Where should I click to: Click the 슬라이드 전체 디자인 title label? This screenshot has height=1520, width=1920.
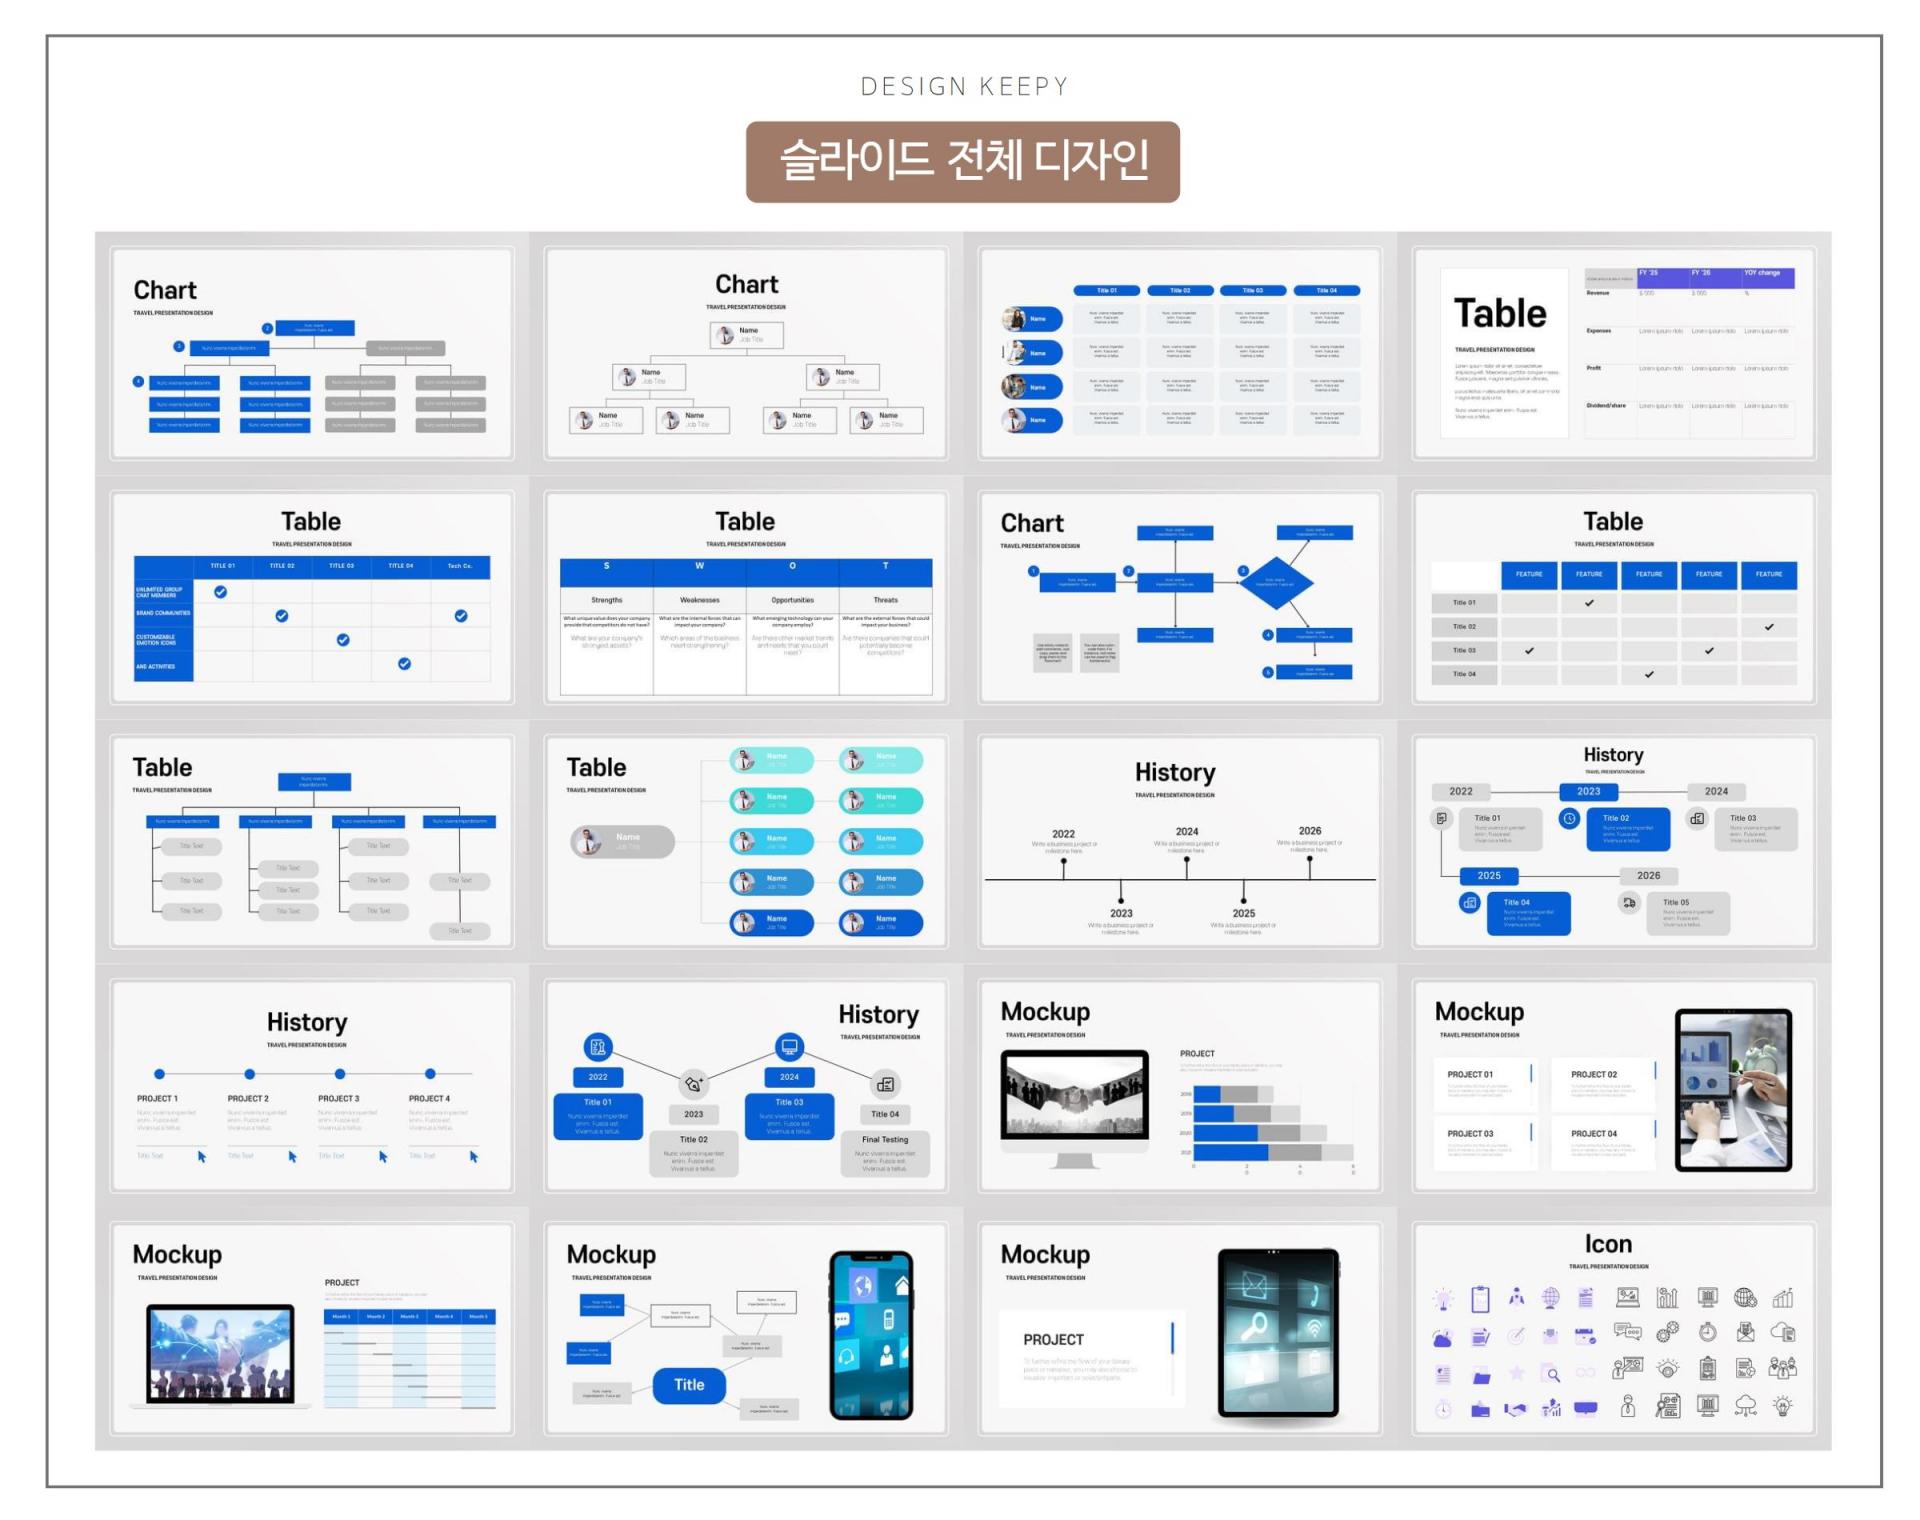pos(960,157)
